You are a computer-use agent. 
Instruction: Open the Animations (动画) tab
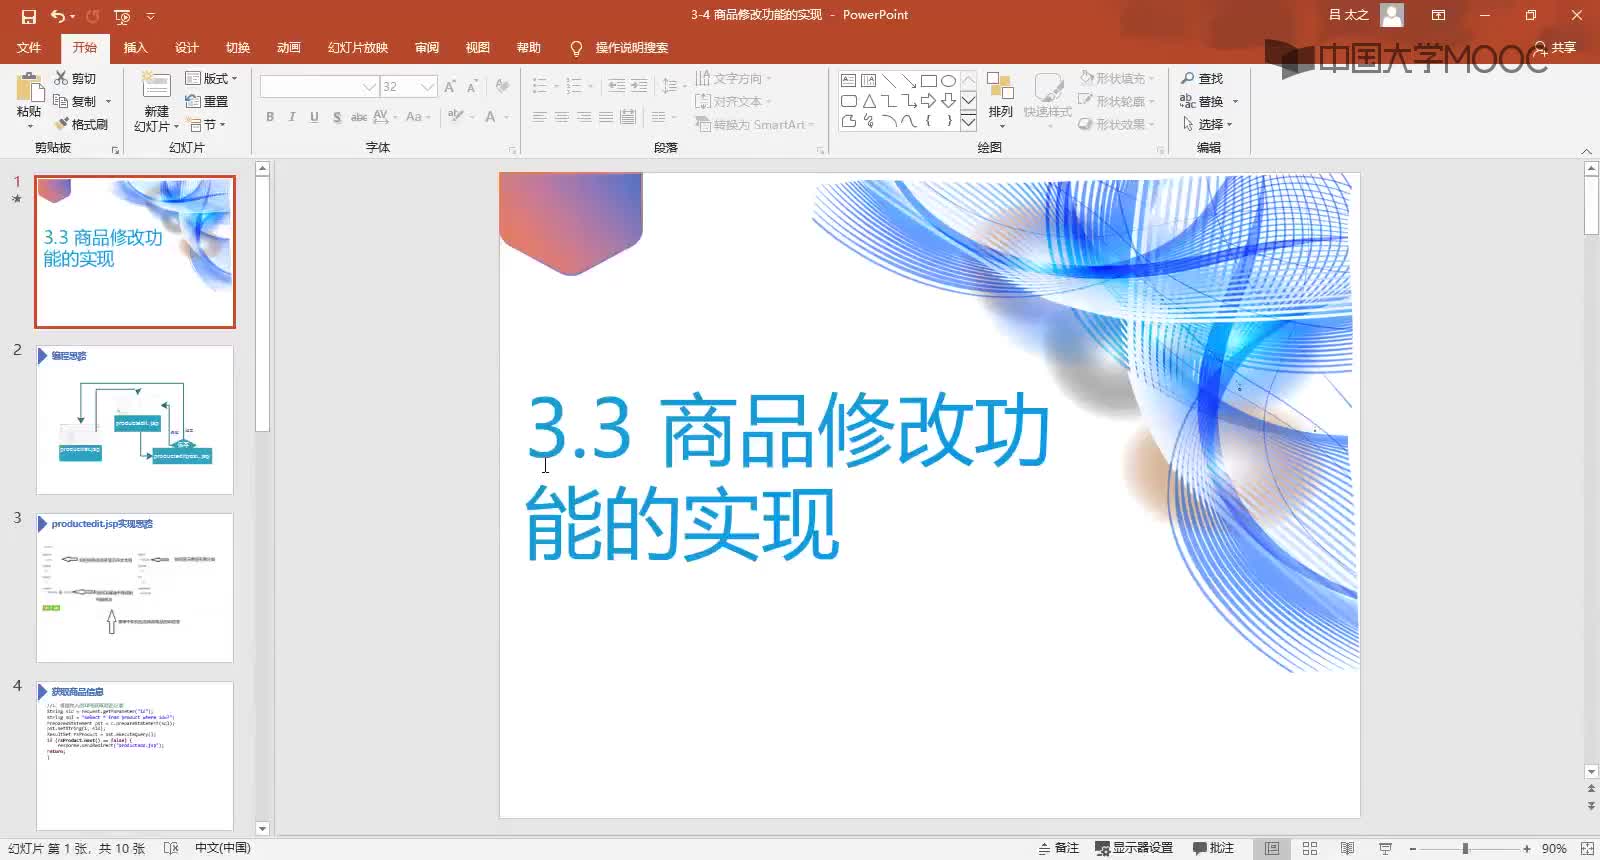pyautogui.click(x=289, y=48)
